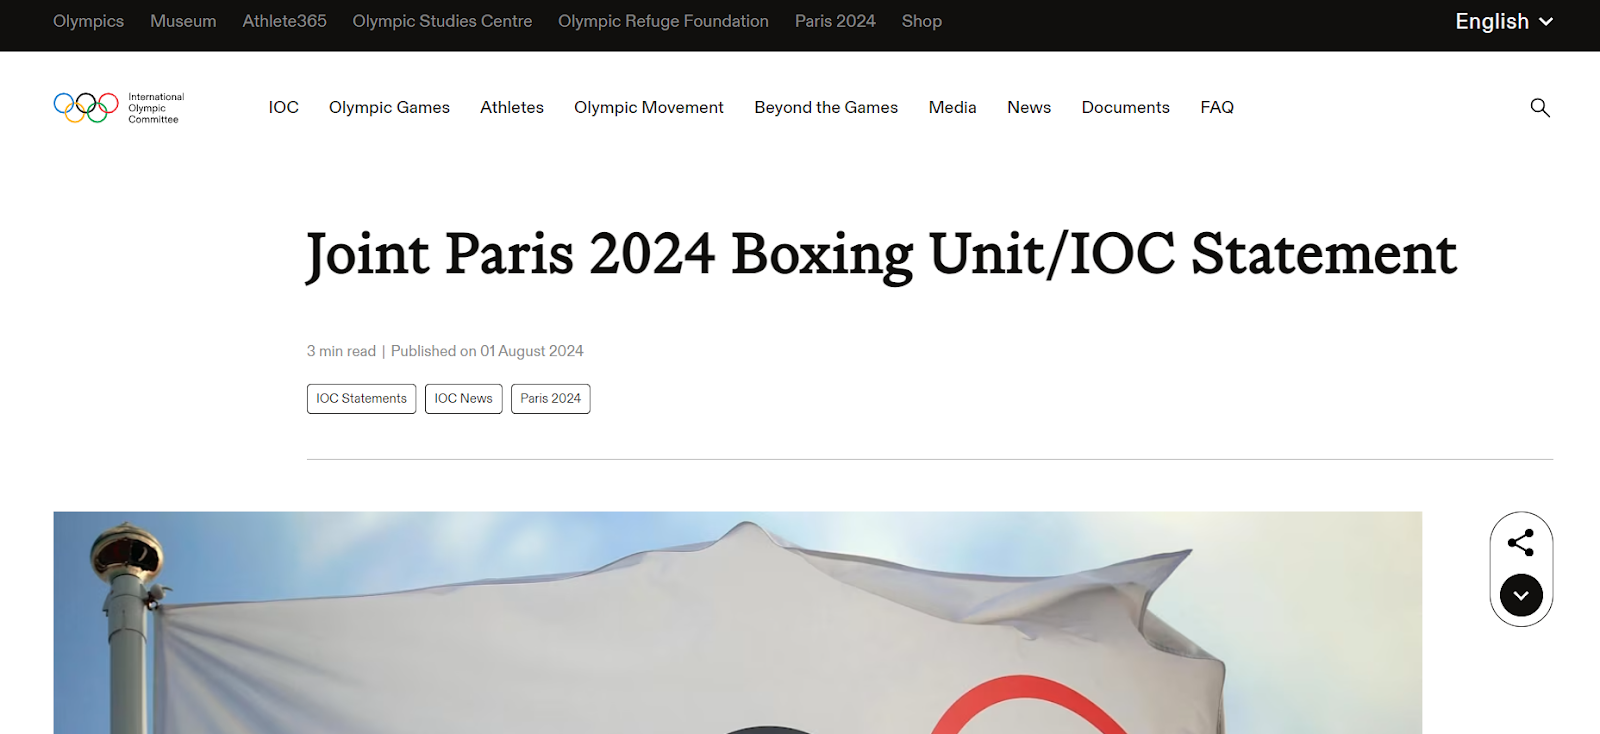The height and width of the screenshot is (734, 1600).
Task: Open the search magnifier icon
Action: 1540,107
